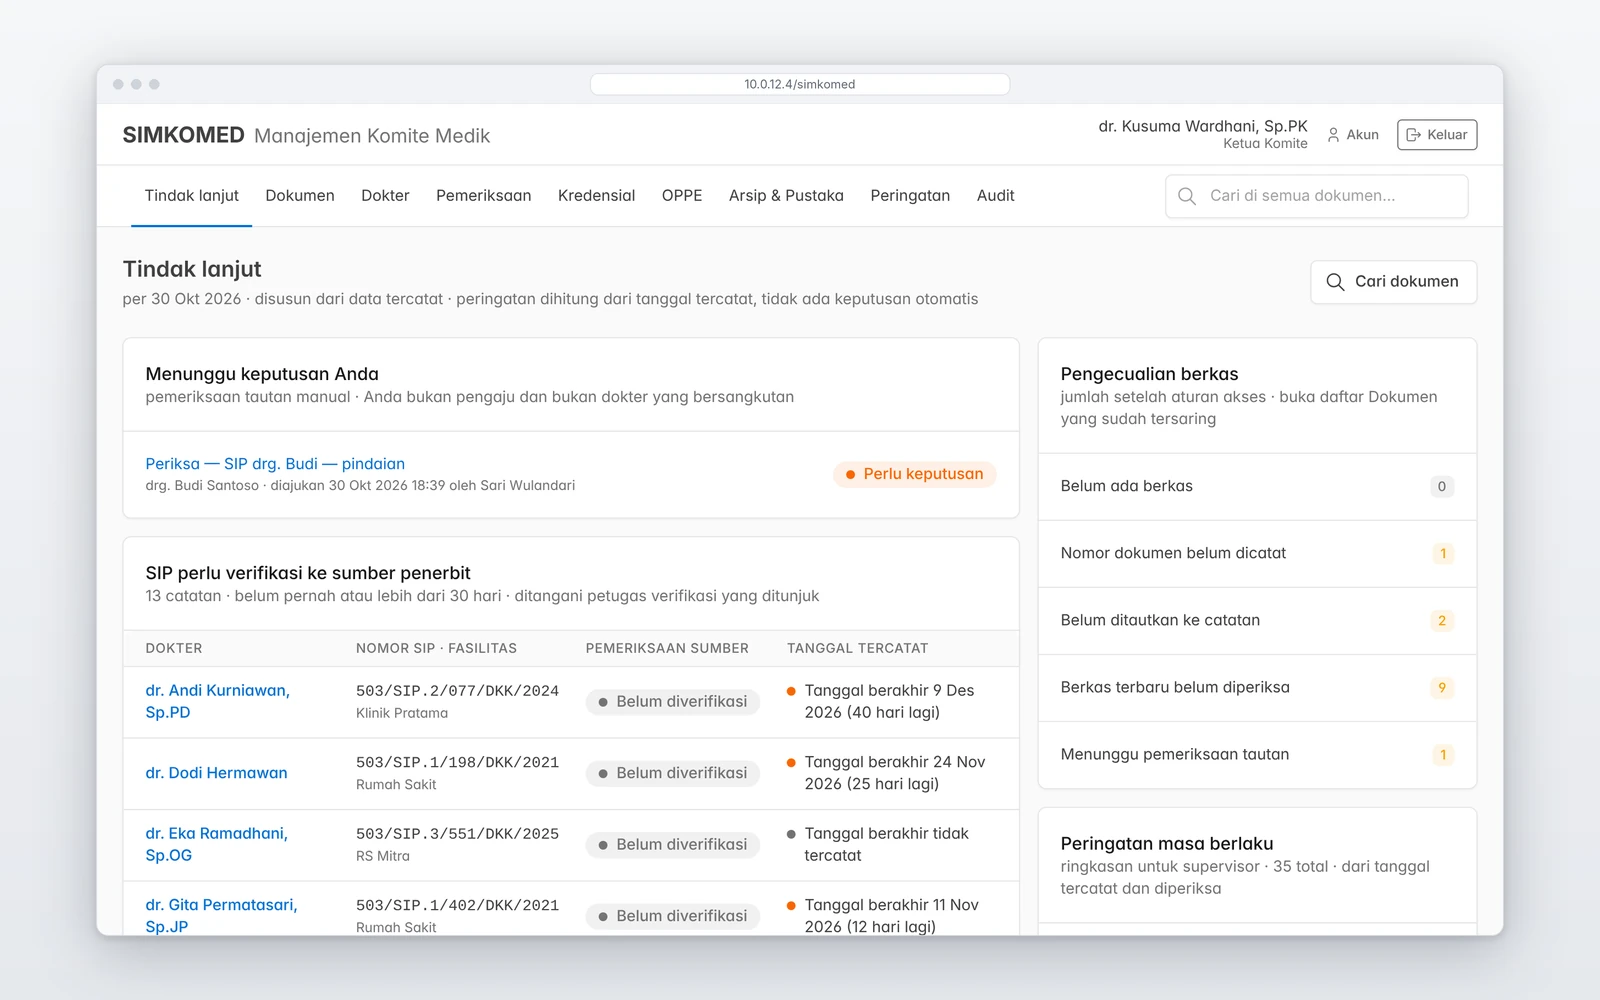Open dr. Eka Ramadhani, Sp.OG link
This screenshot has width=1600, height=1000.
pyautogui.click(x=216, y=845)
